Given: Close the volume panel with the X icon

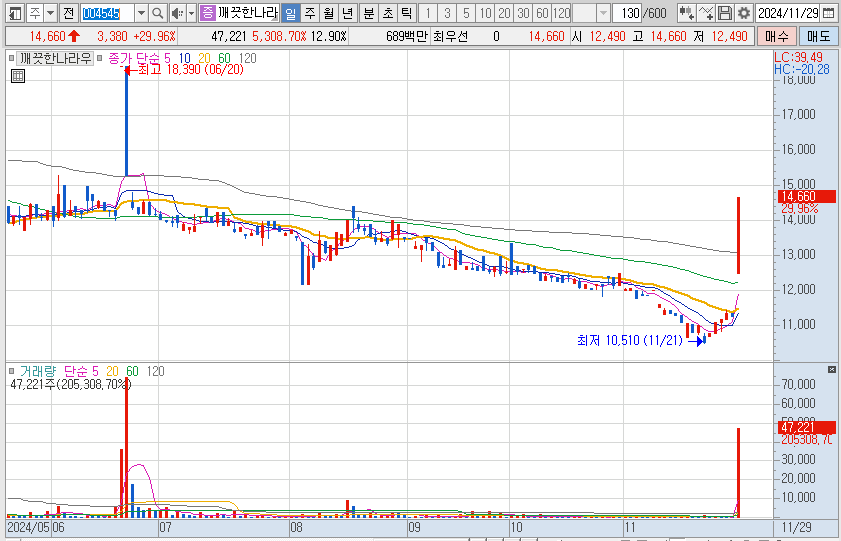Looking at the screenshot, I should click(831, 369).
